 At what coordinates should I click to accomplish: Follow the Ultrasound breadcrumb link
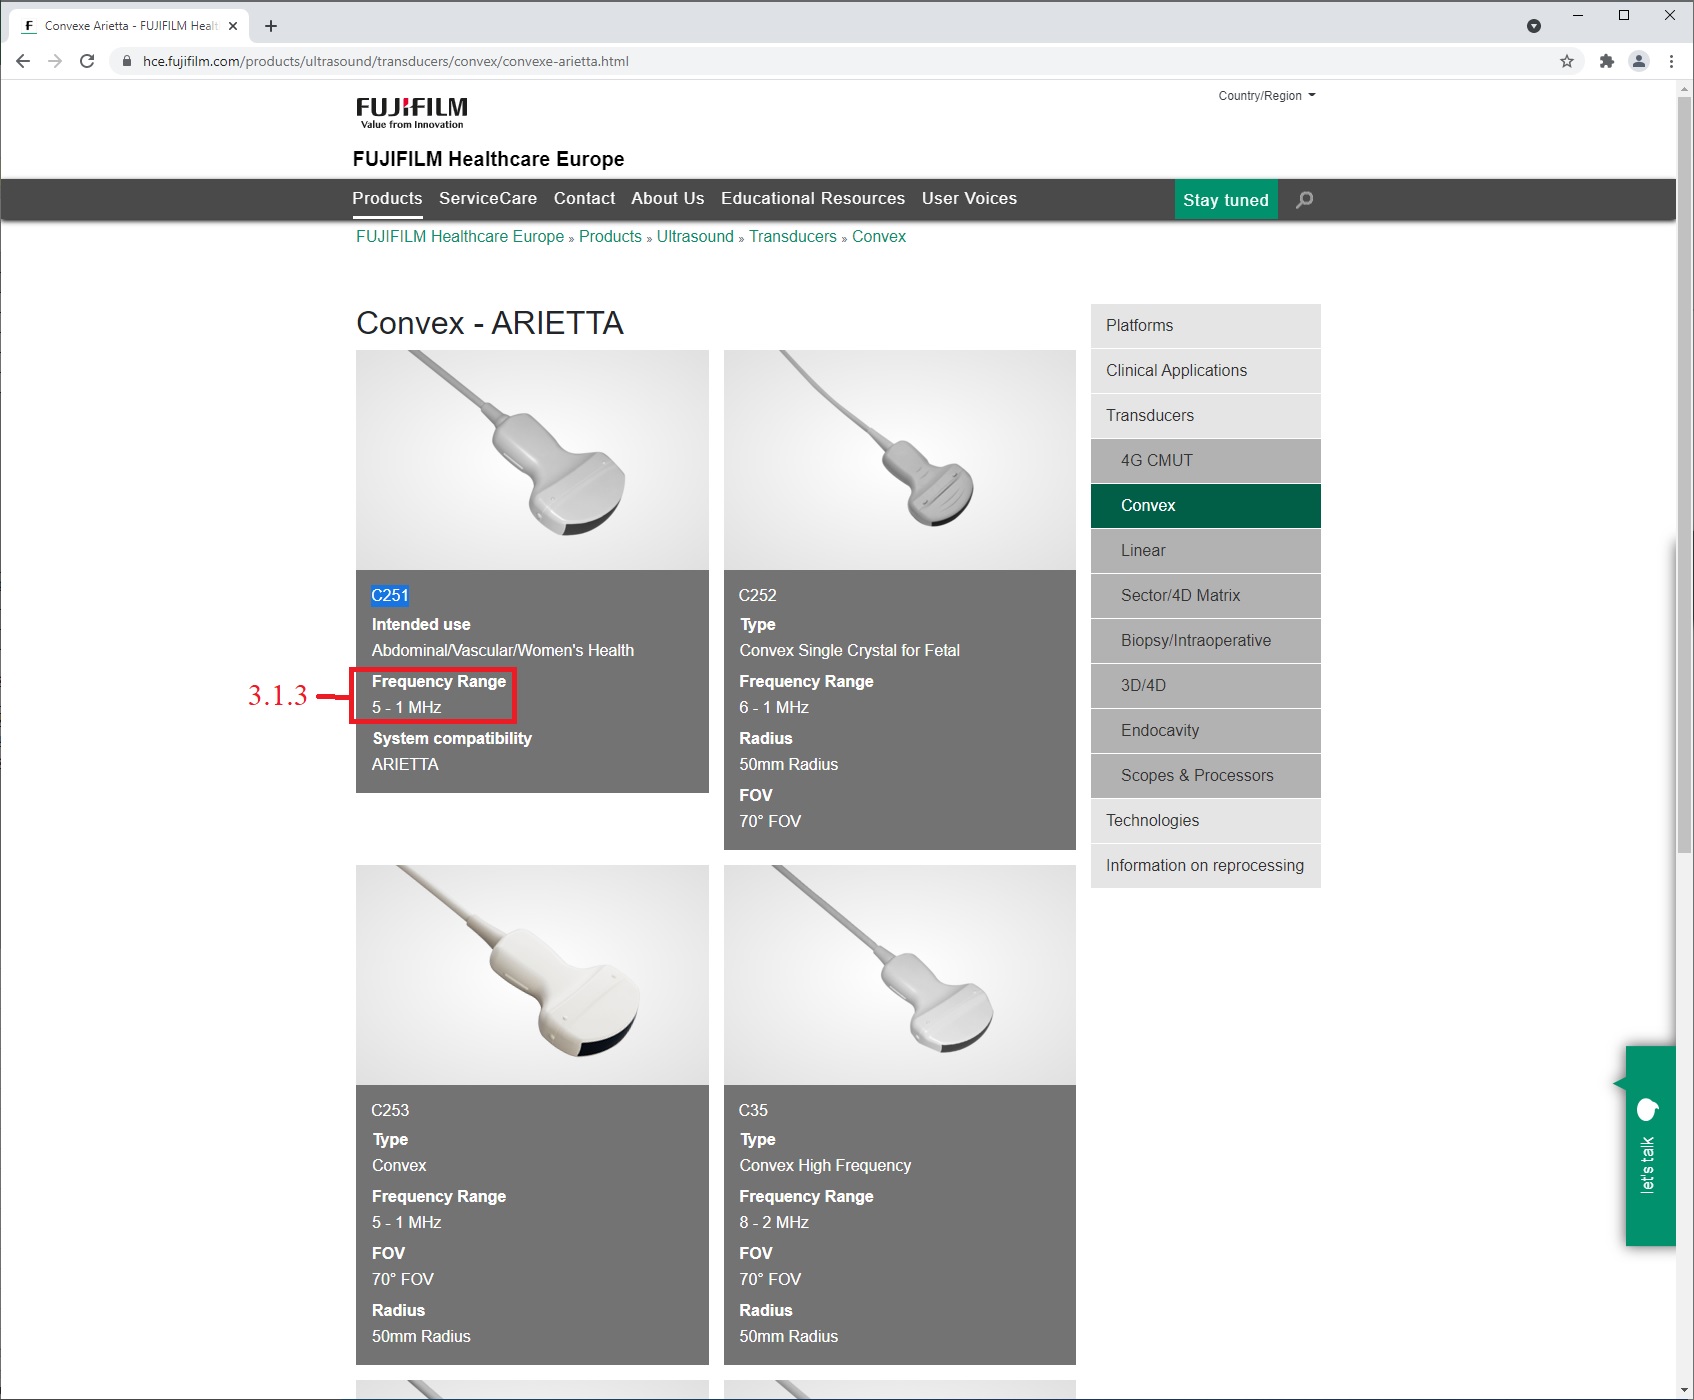[x=695, y=237]
